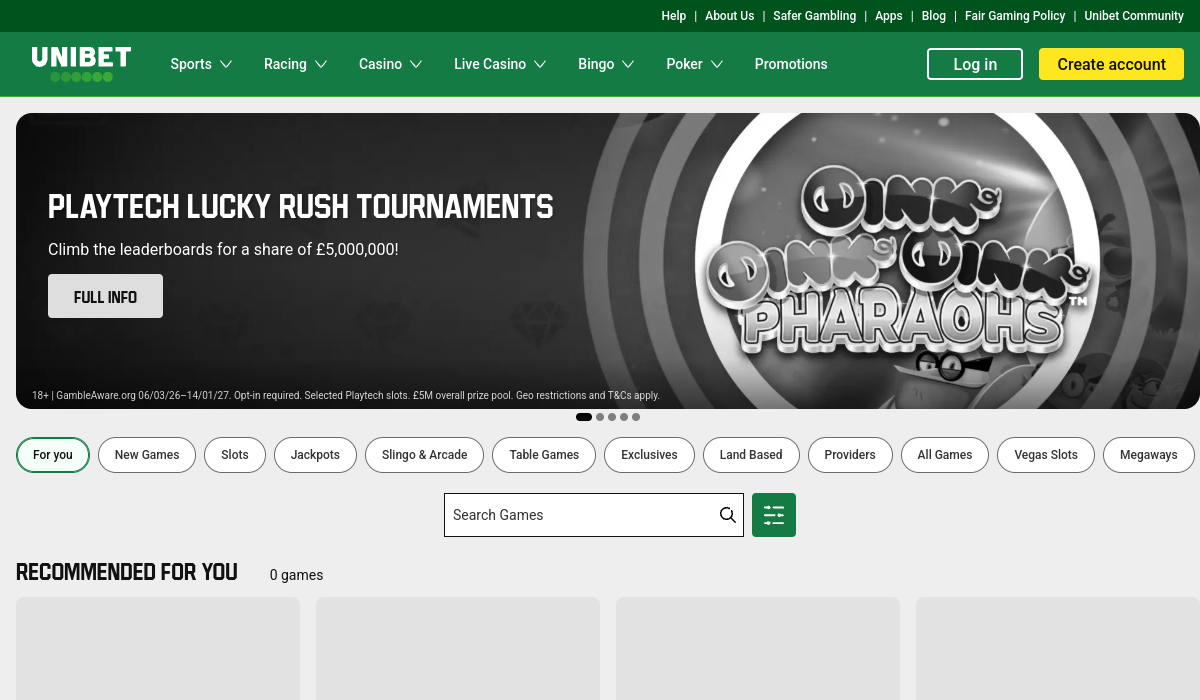Click the Log in button

[x=975, y=64]
